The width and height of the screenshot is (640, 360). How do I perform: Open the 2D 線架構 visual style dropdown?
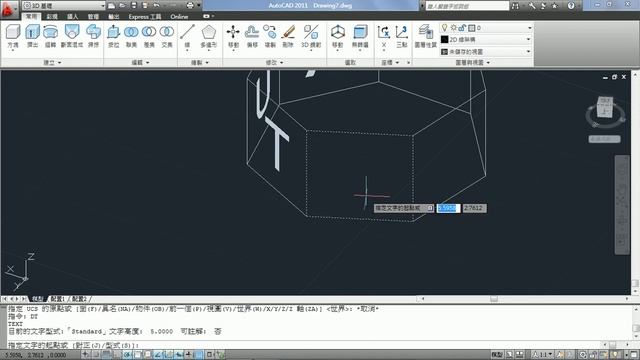coord(487,40)
